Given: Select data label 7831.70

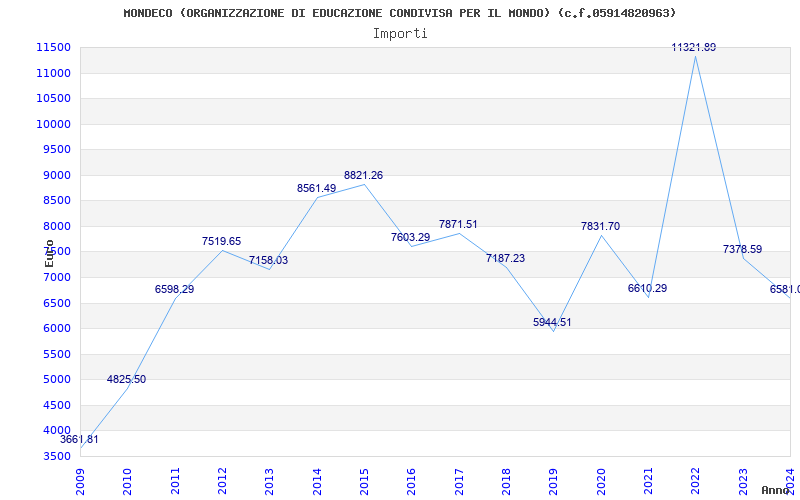Looking at the screenshot, I should pos(601,227).
